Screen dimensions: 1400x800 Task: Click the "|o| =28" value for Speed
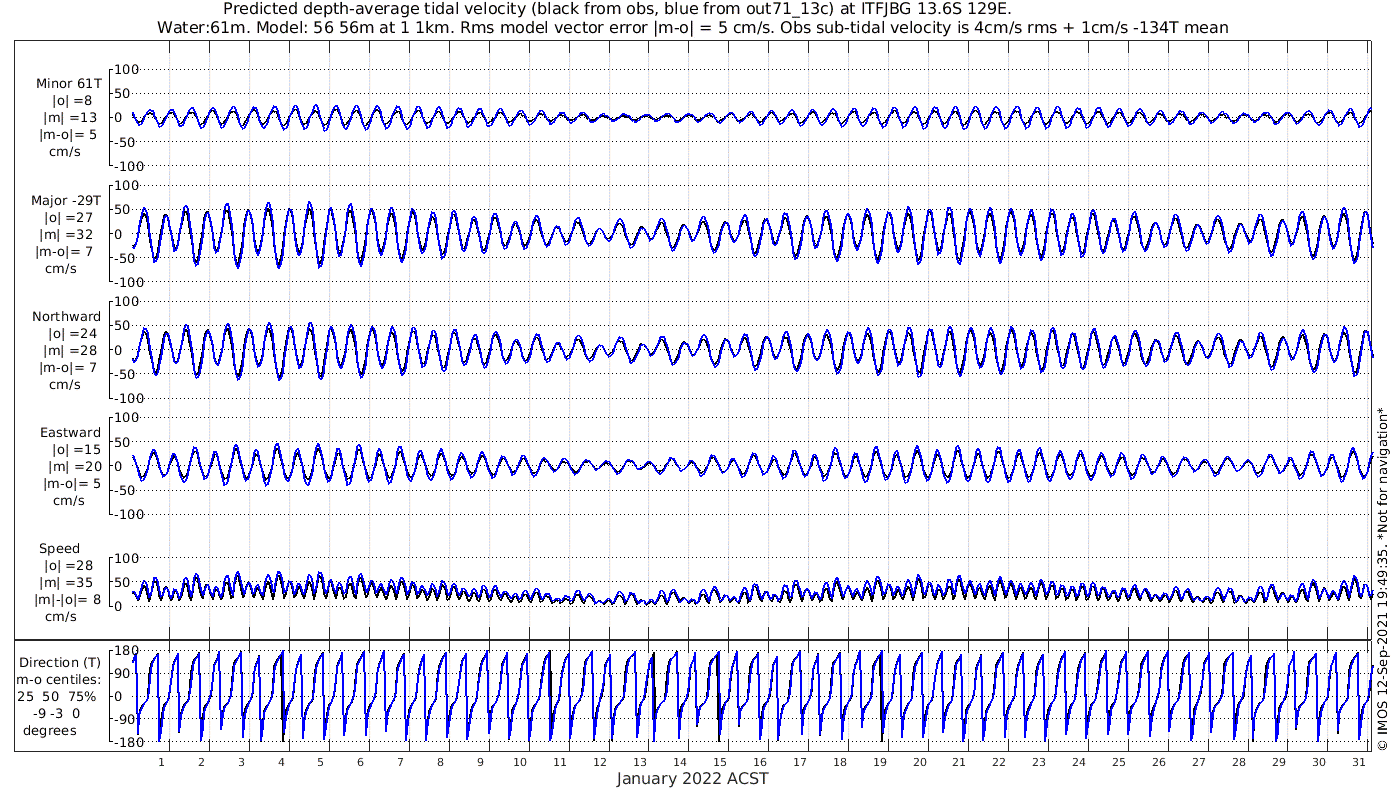pyautogui.click(x=70, y=566)
